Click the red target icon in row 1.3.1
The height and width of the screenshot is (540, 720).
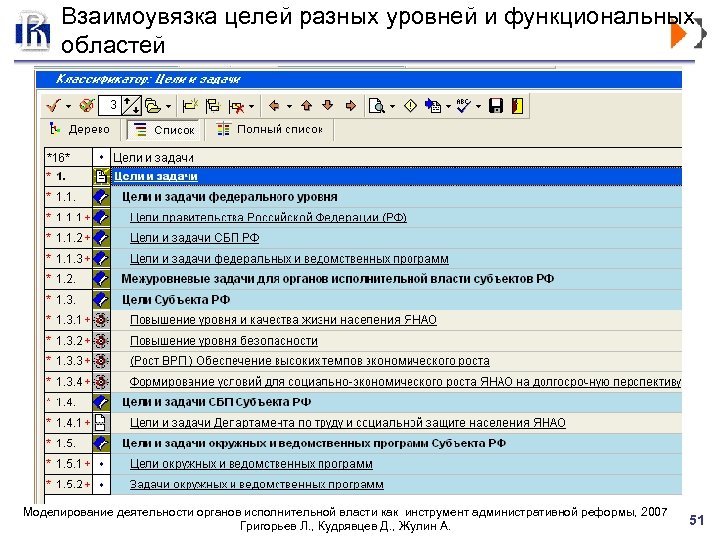(x=101, y=320)
